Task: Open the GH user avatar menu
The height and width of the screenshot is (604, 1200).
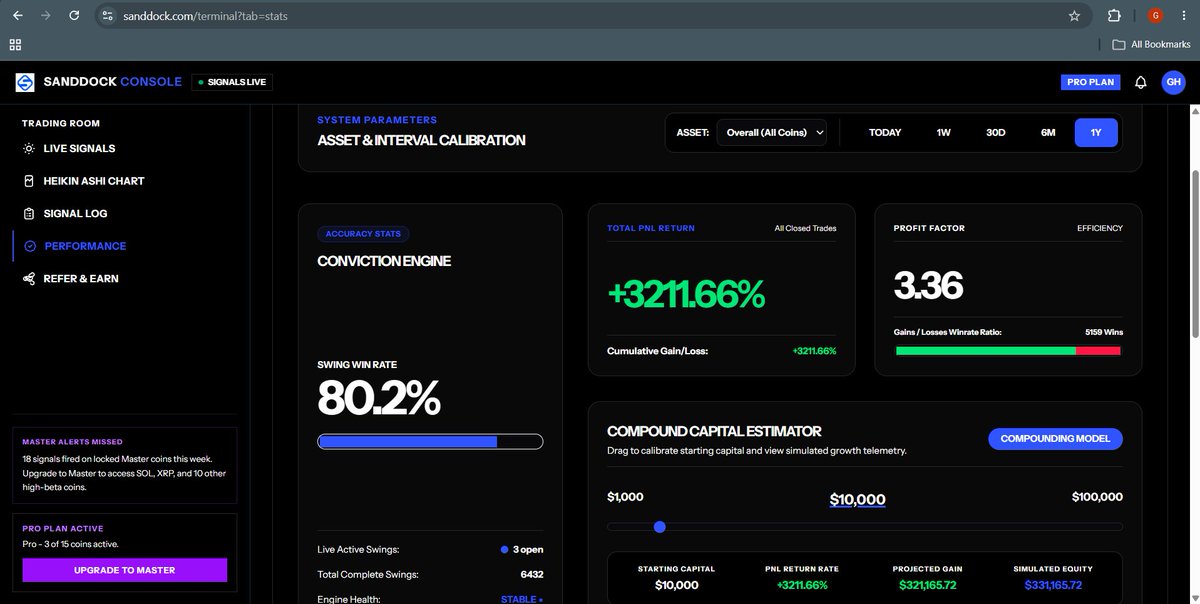Action: tap(1173, 82)
